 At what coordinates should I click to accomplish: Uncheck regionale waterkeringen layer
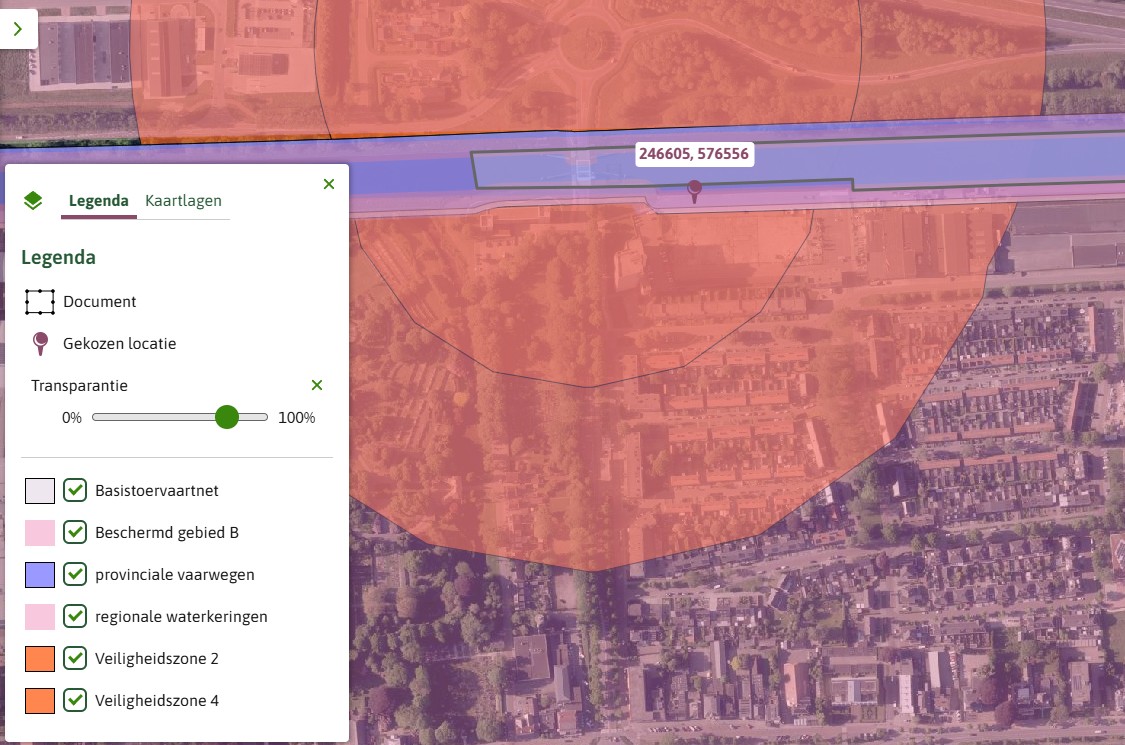click(x=75, y=617)
